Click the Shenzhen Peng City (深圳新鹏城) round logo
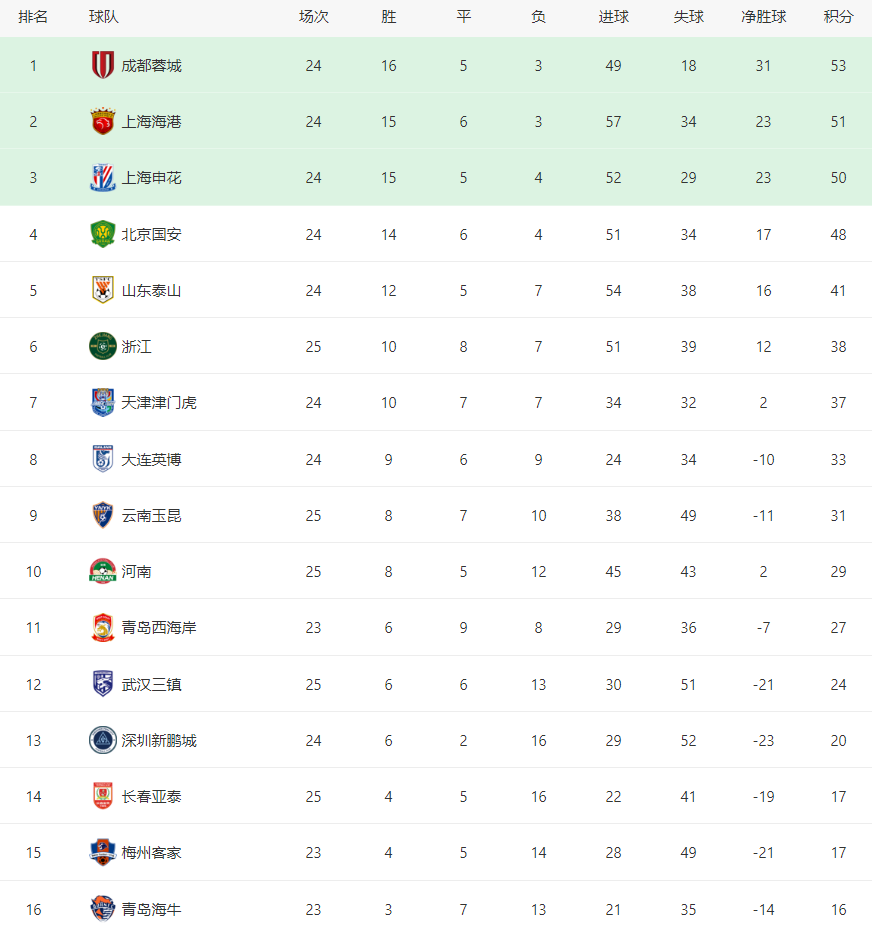 (x=103, y=741)
